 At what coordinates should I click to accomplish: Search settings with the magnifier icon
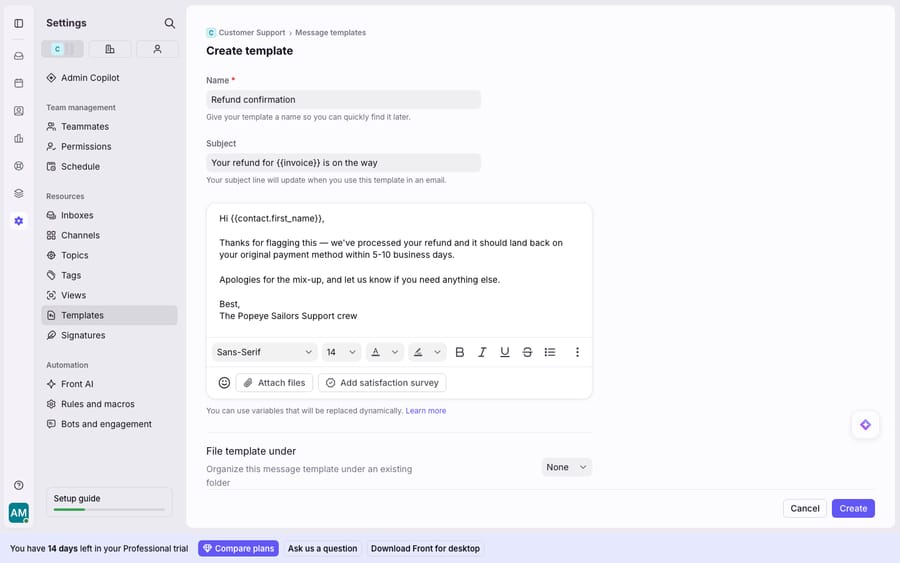(x=169, y=23)
